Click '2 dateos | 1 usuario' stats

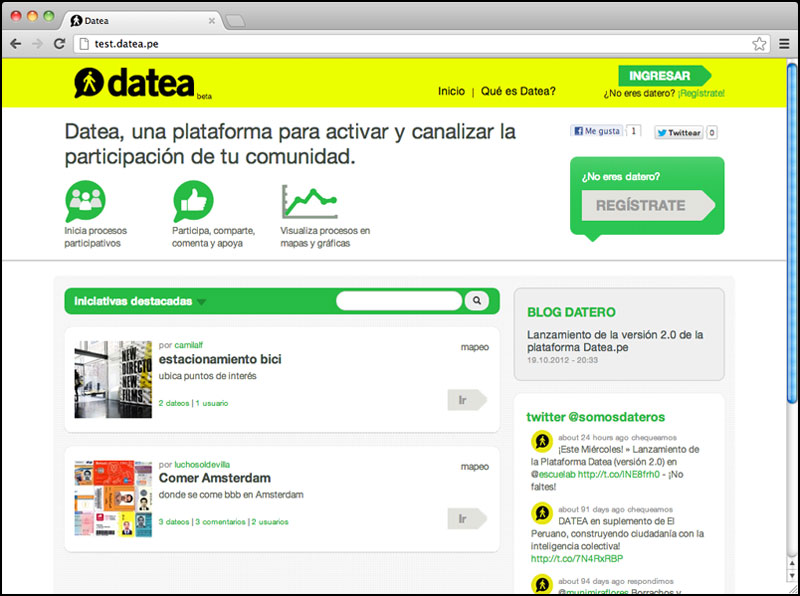pyautogui.click(x=193, y=403)
